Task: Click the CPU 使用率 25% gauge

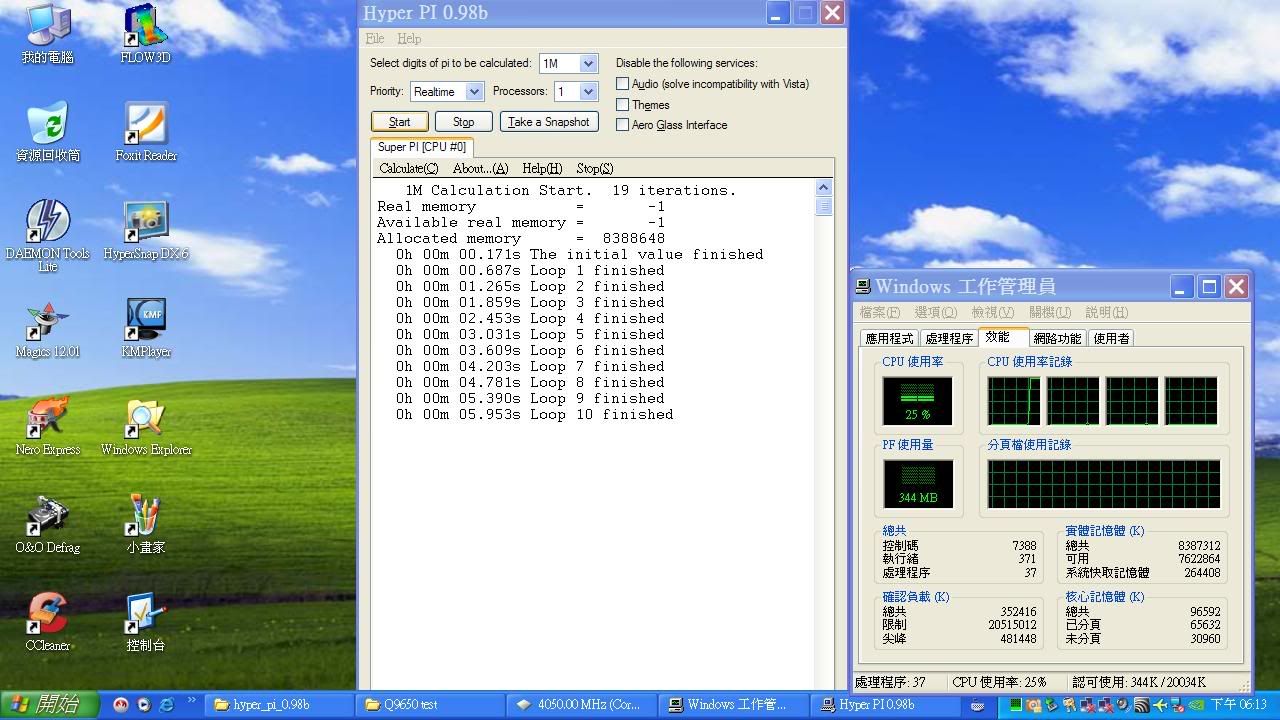Action: [917, 401]
